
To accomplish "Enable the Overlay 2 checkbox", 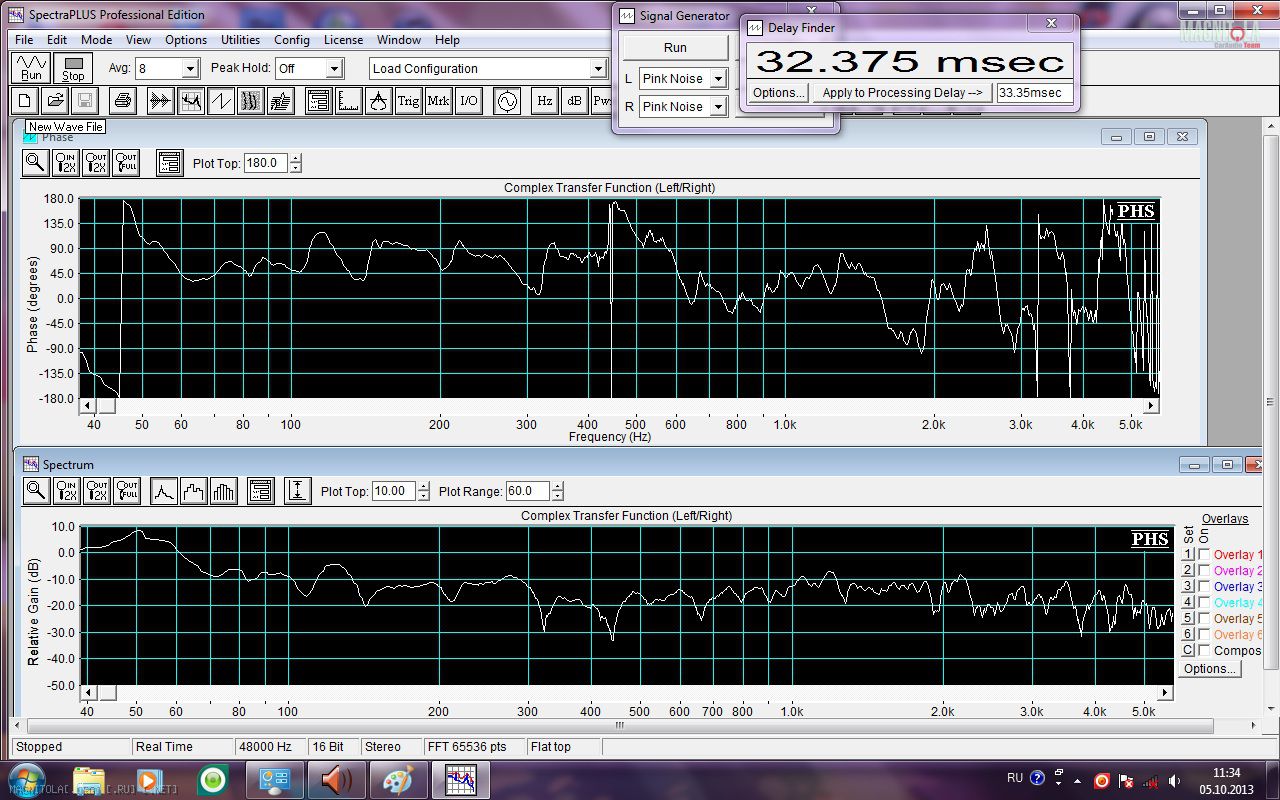I will (x=1204, y=571).
